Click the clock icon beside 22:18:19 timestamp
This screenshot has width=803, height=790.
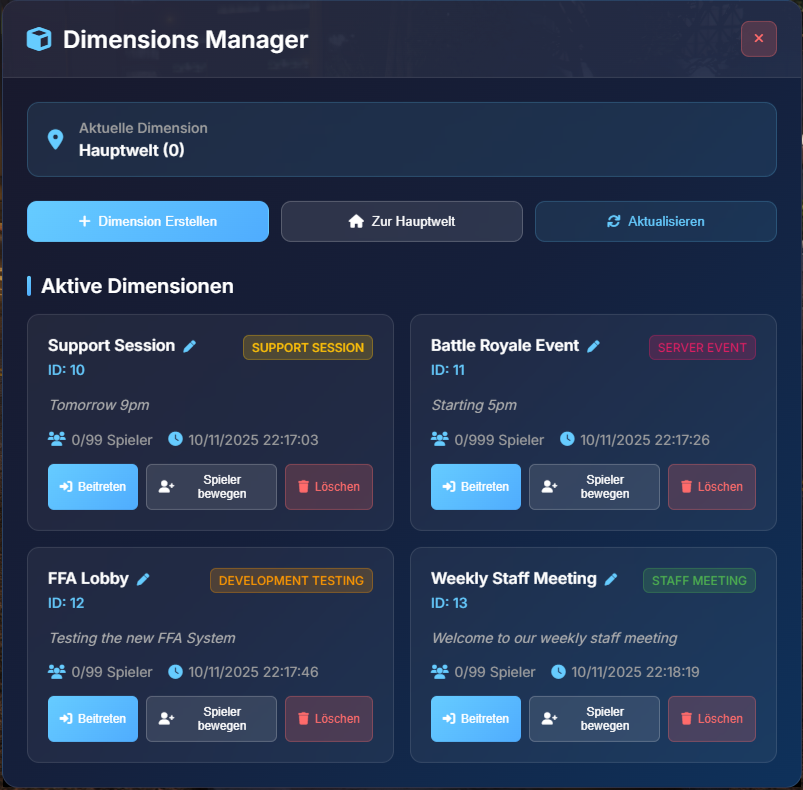pyautogui.click(x=559, y=671)
